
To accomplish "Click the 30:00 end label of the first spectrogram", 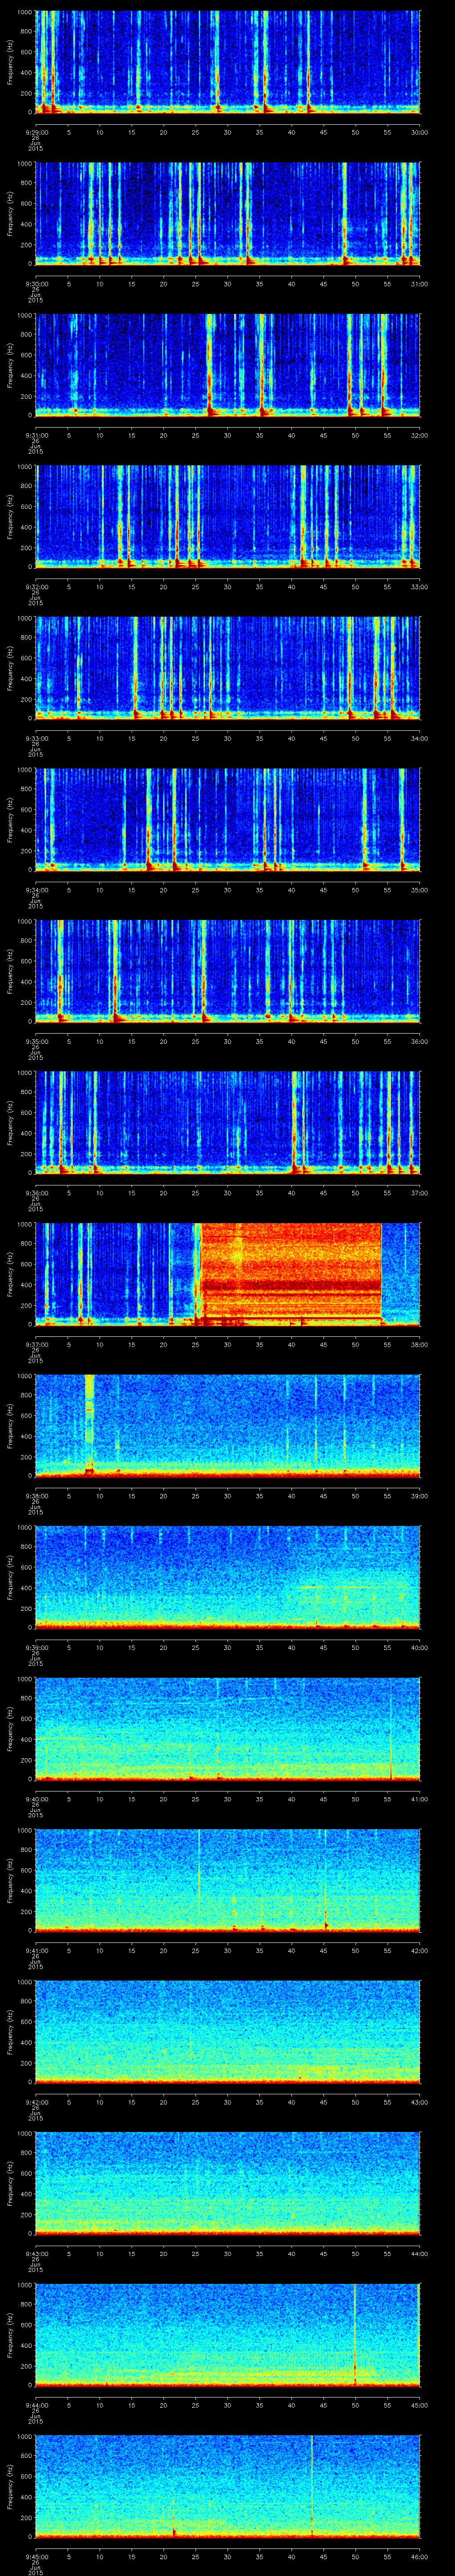I will coord(419,131).
